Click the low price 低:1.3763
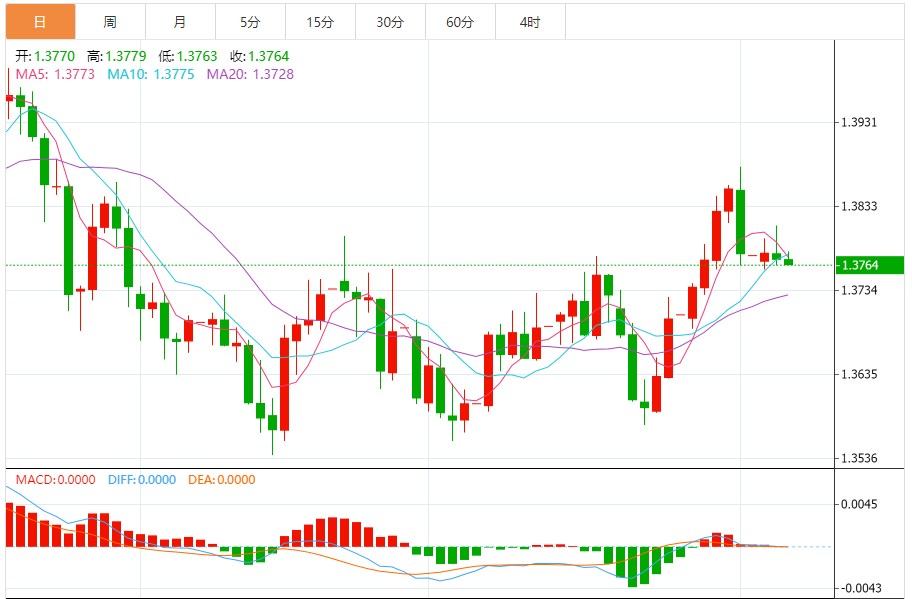This screenshot has width=912, height=599. click(188, 56)
